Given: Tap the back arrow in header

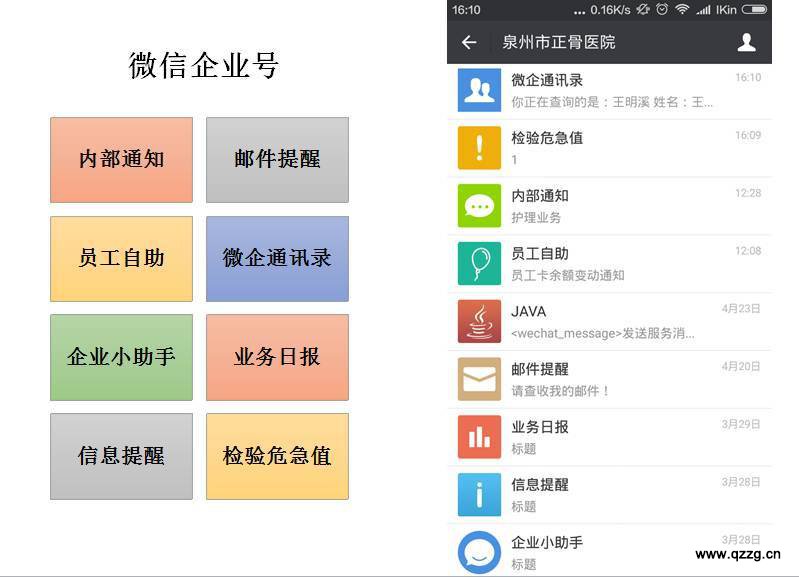Looking at the screenshot, I should [469, 42].
